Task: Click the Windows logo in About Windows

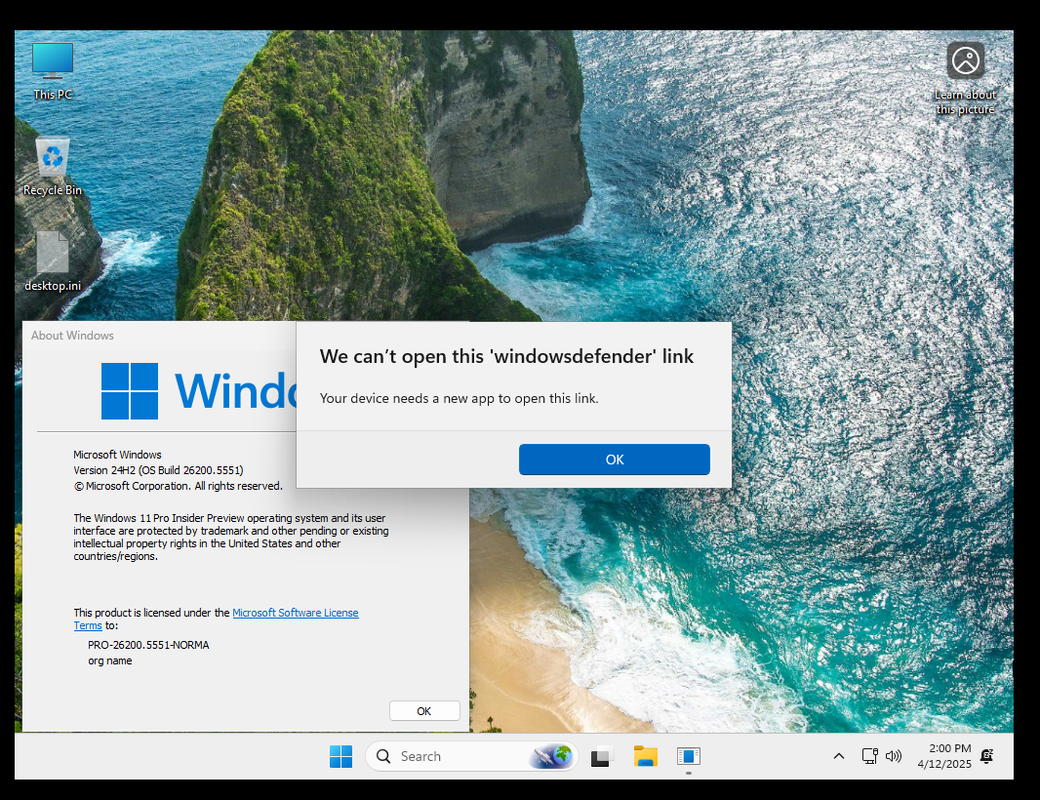Action: [x=129, y=391]
